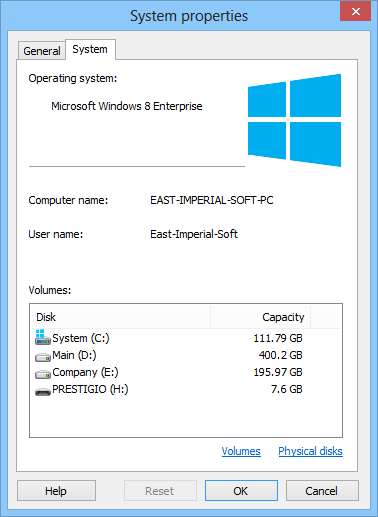The image size is (378, 517).
Task: Click the Main (D:) drive icon
Action: pos(43,357)
